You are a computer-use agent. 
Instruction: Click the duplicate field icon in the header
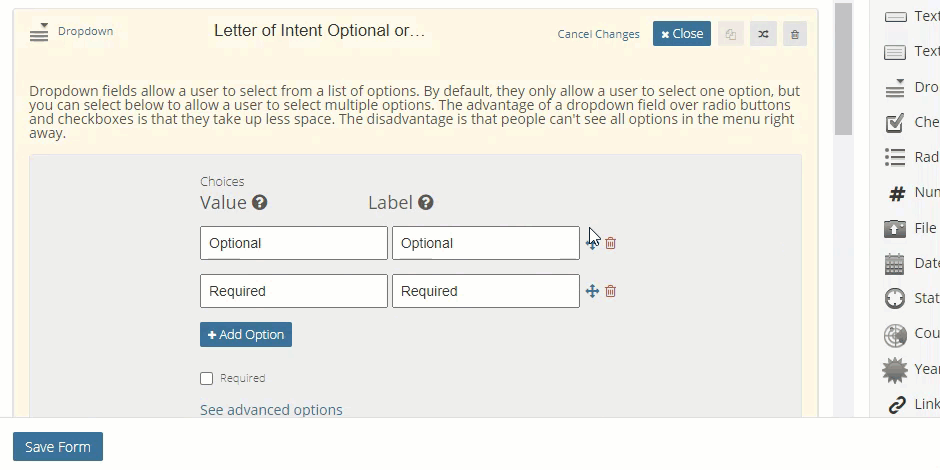(731, 34)
